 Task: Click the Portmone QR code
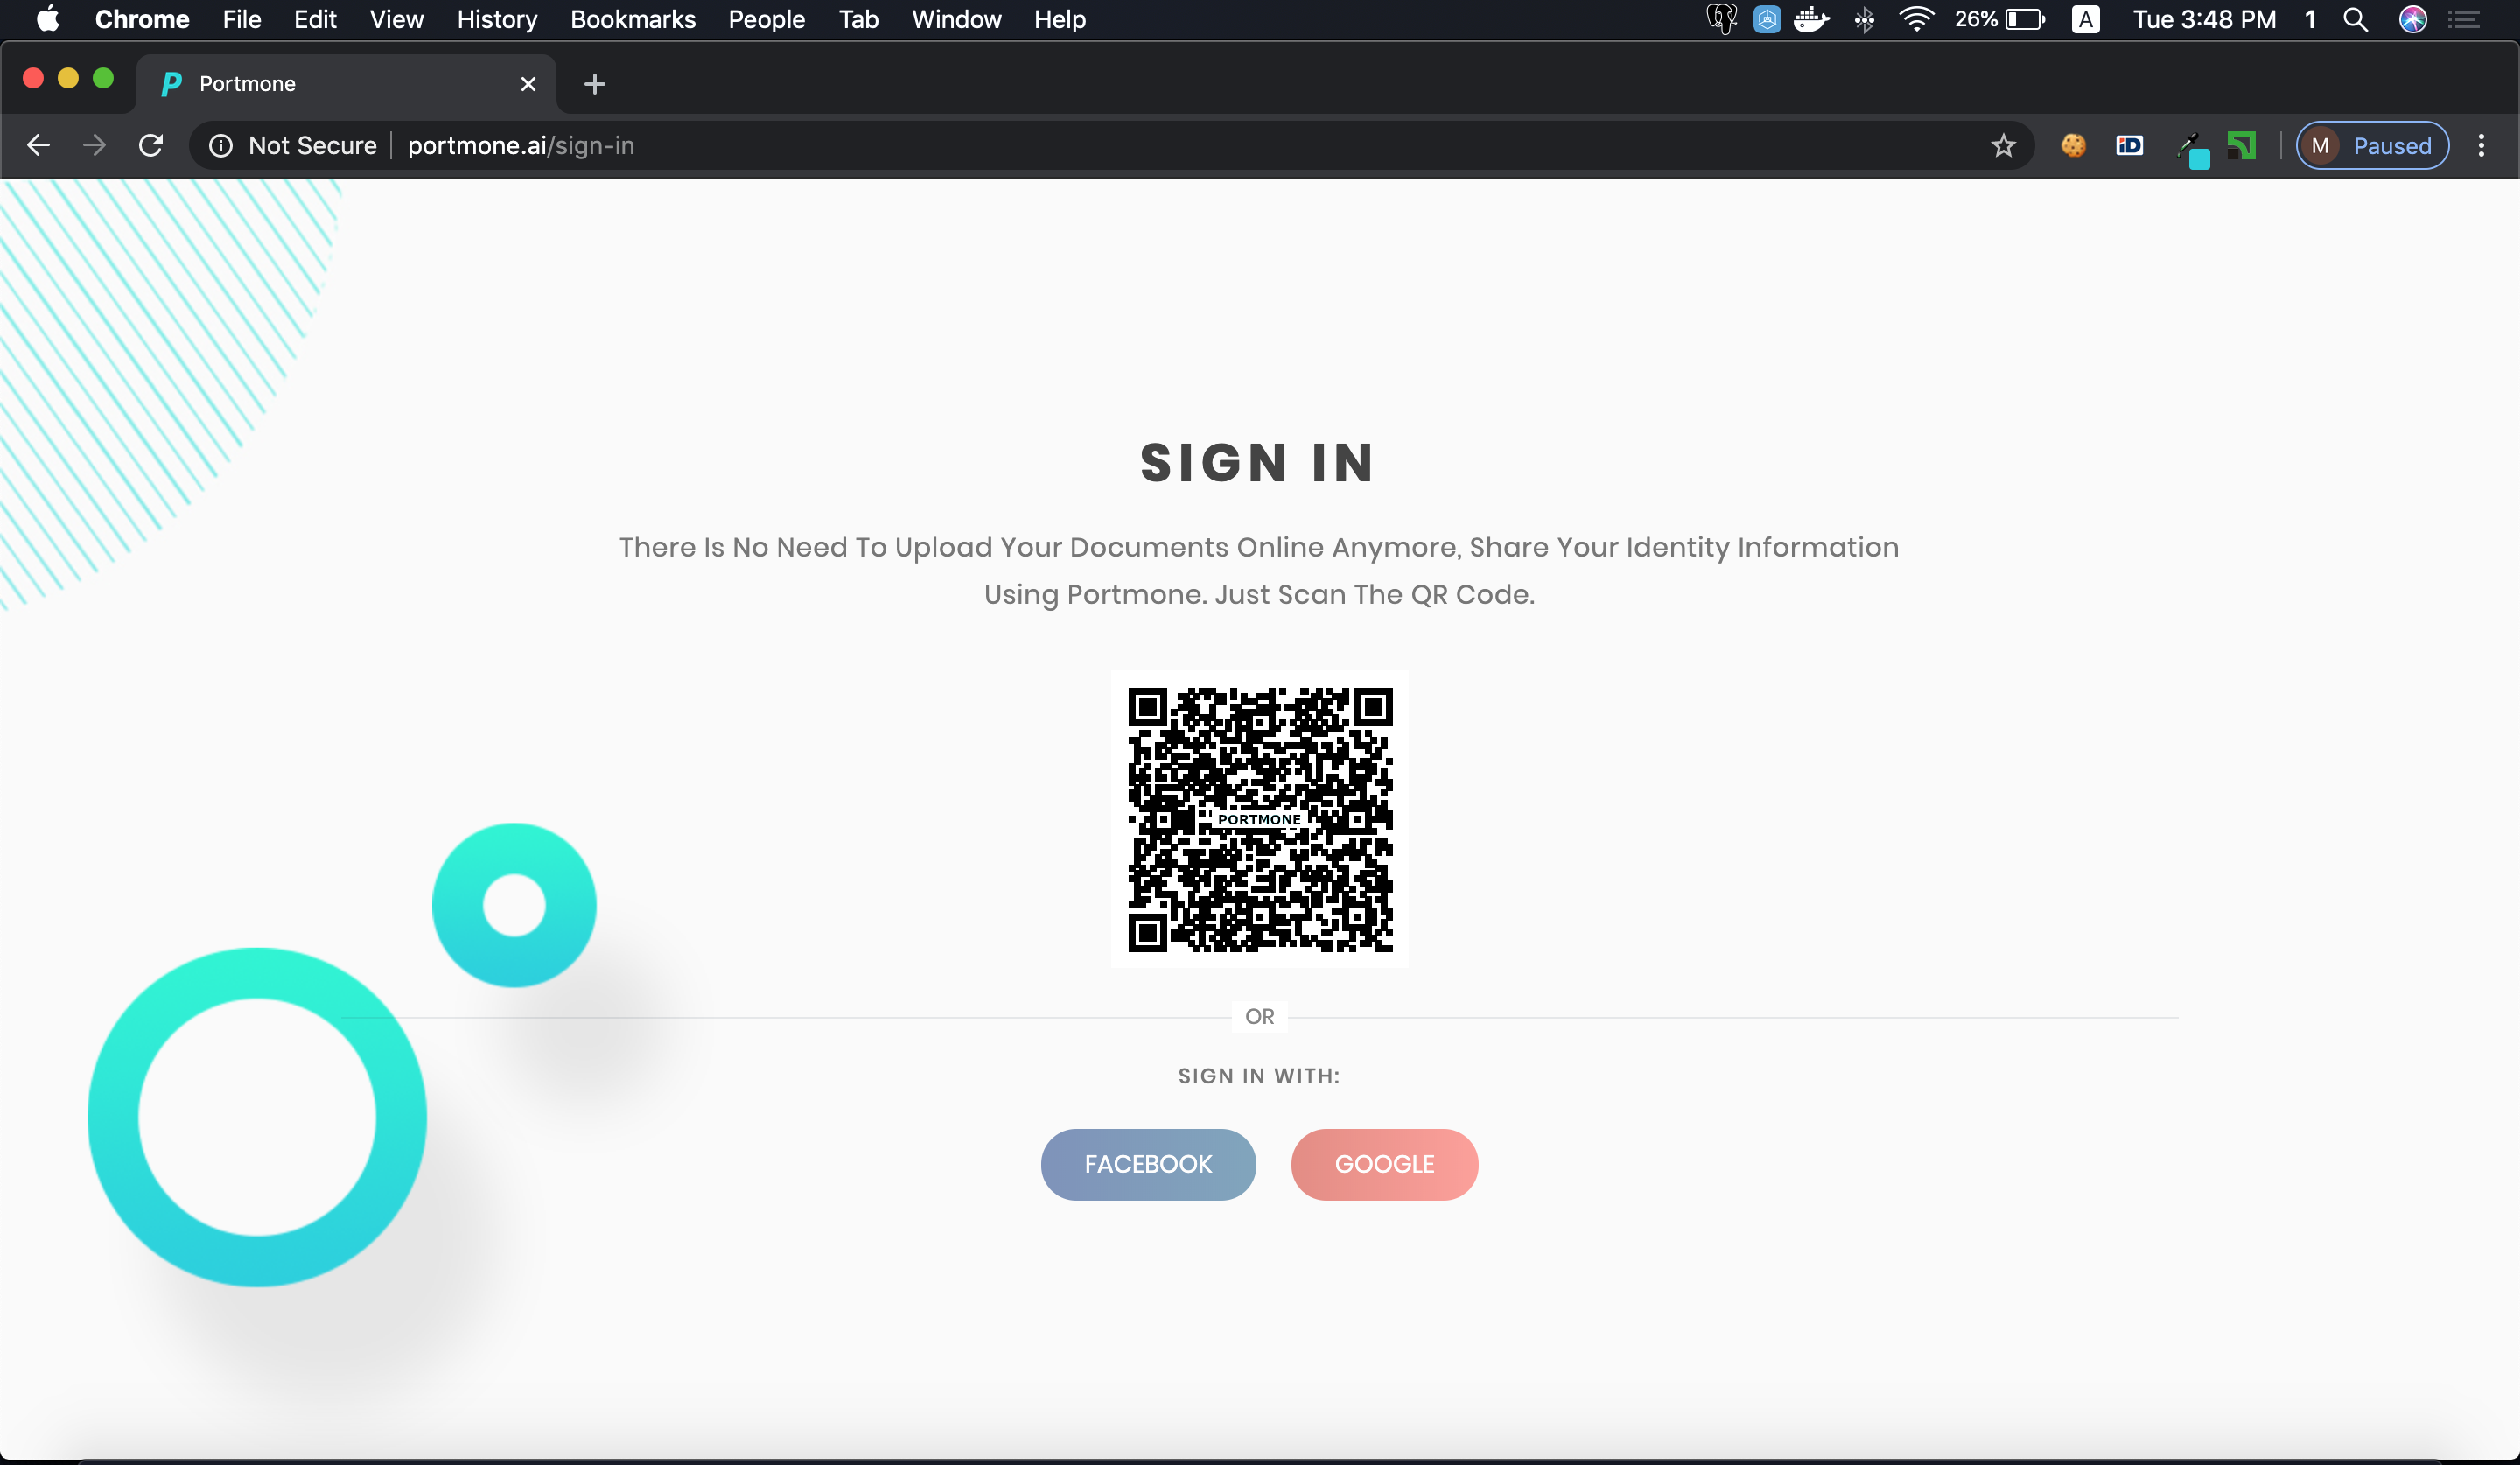[1260, 820]
